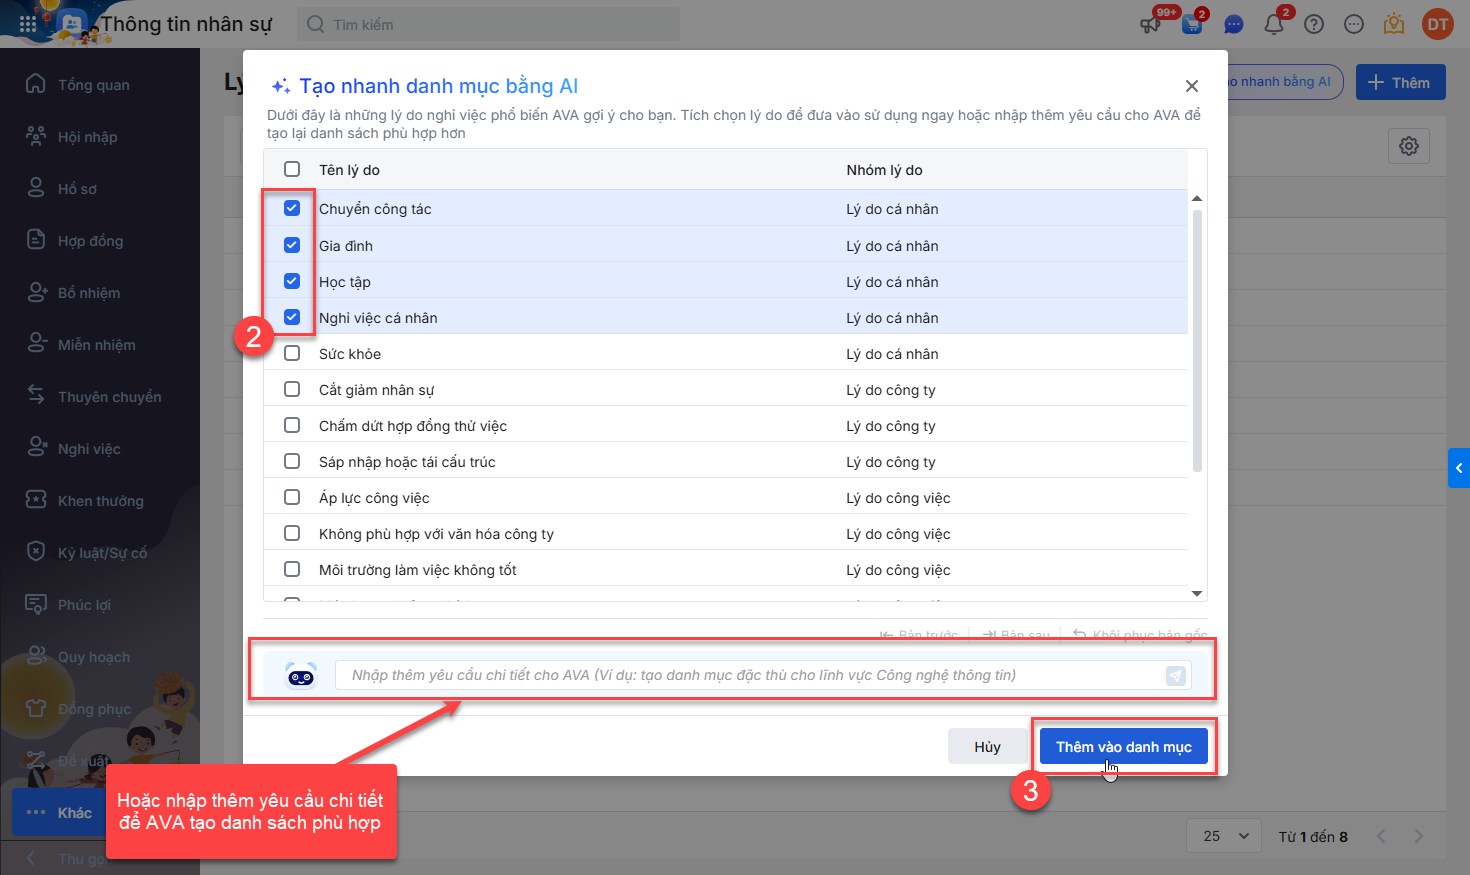Go to 'Hợp đồng' sidebar item
The image size is (1470, 875).
pos(90,241)
